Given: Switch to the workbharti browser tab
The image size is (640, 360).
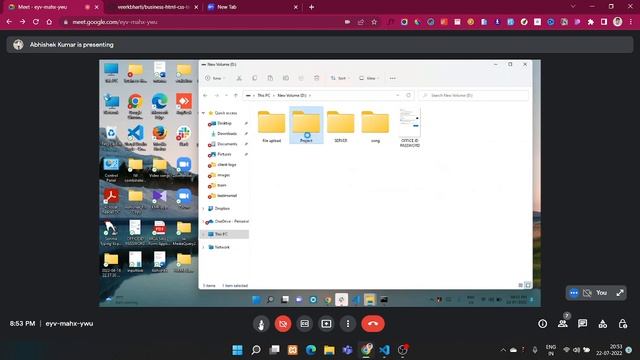Looking at the screenshot, I should coord(153,7).
